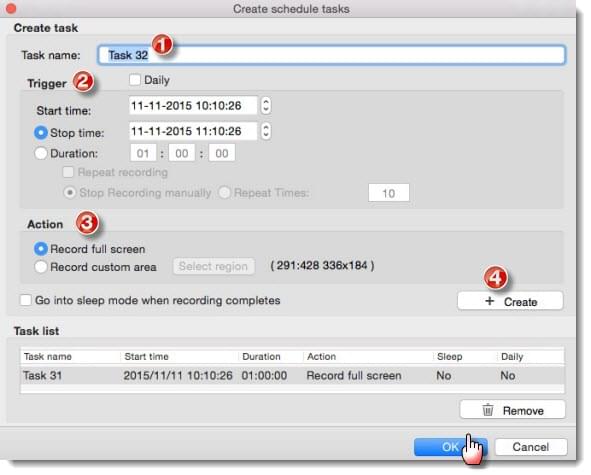
Task: Click the Start time date field
Action: pos(193,106)
